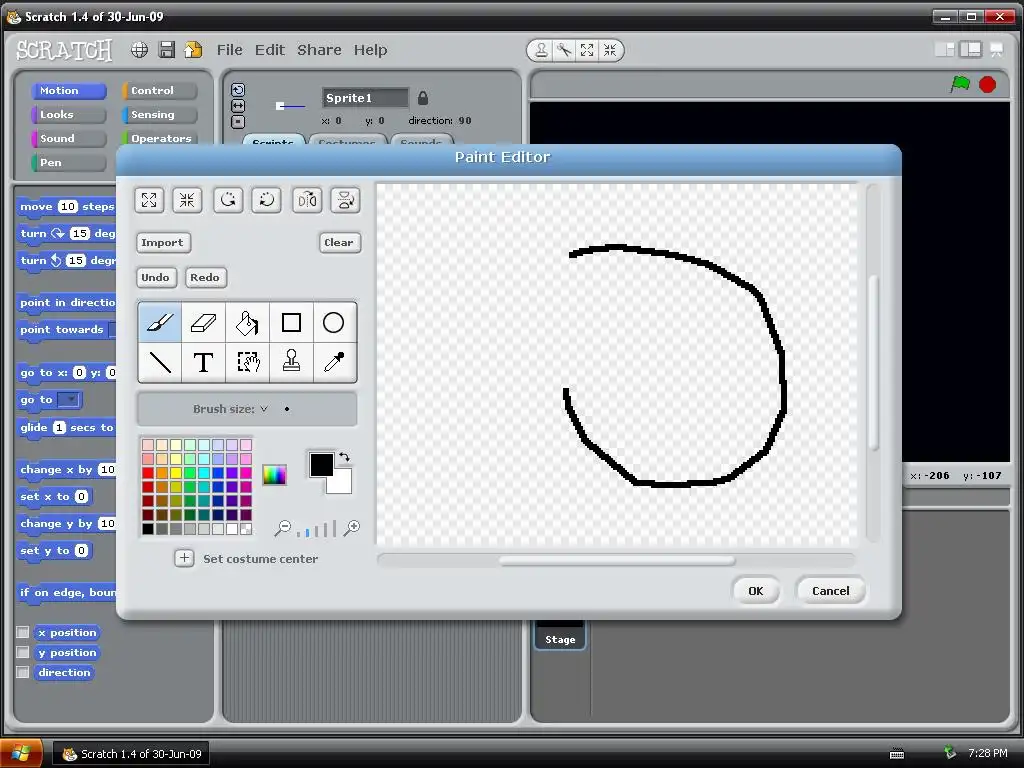Swap foreground and background colors
Screen dimensions: 1024x768
tap(344, 456)
